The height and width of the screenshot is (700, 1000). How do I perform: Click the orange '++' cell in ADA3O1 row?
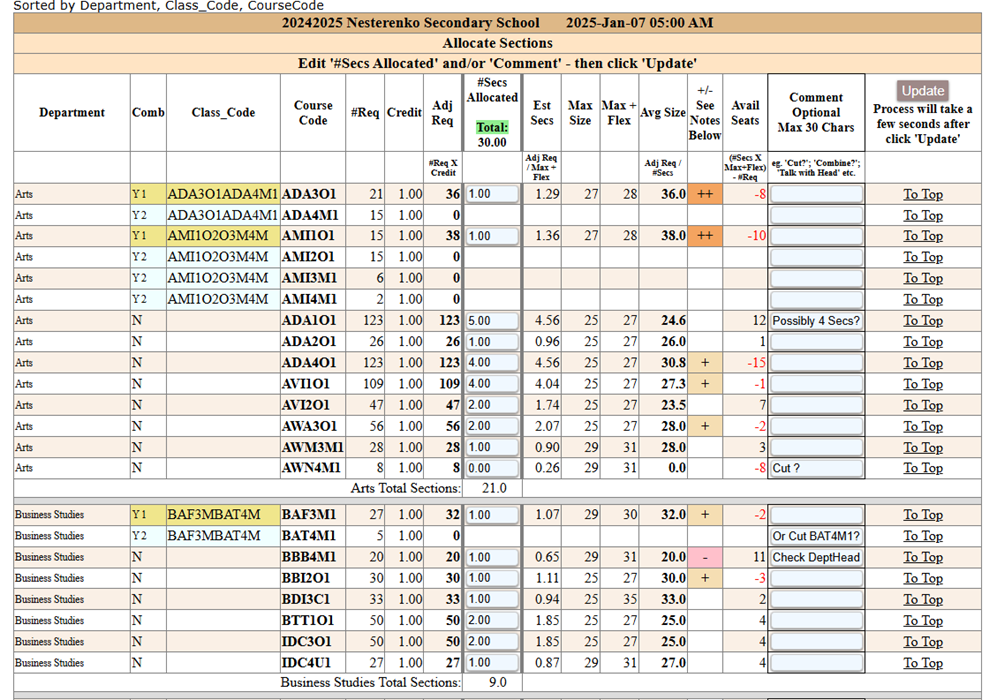point(704,194)
